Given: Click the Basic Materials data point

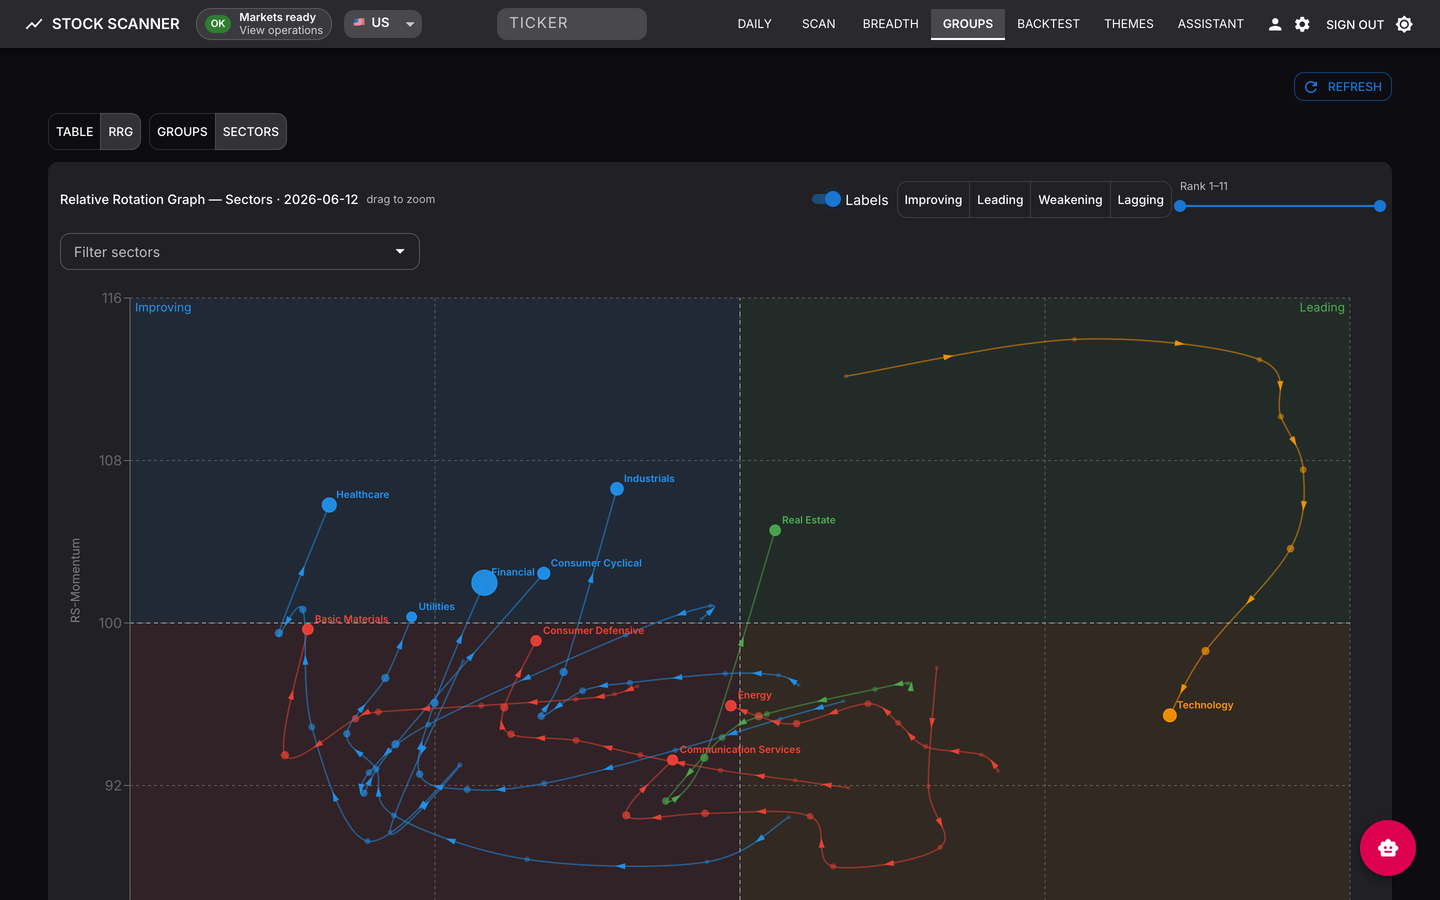Looking at the screenshot, I should coord(308,629).
